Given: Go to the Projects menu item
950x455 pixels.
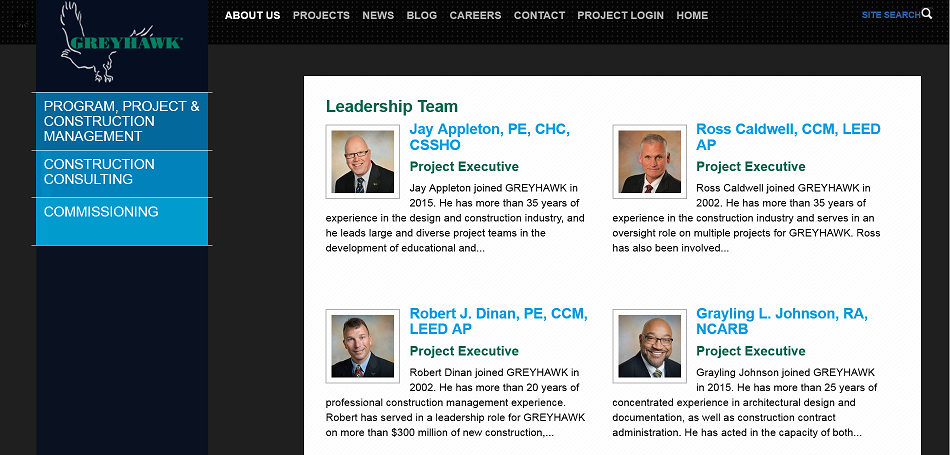Looking at the screenshot, I should (321, 16).
